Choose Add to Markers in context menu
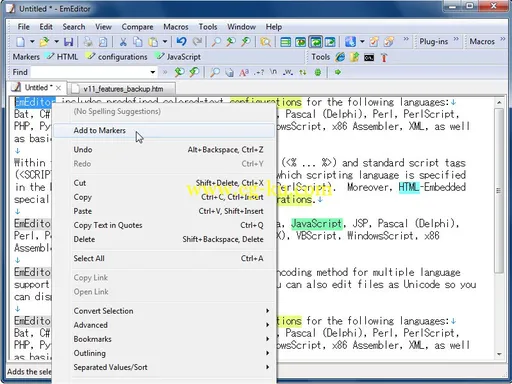Viewport: 512px width, 384px height. (164, 131)
